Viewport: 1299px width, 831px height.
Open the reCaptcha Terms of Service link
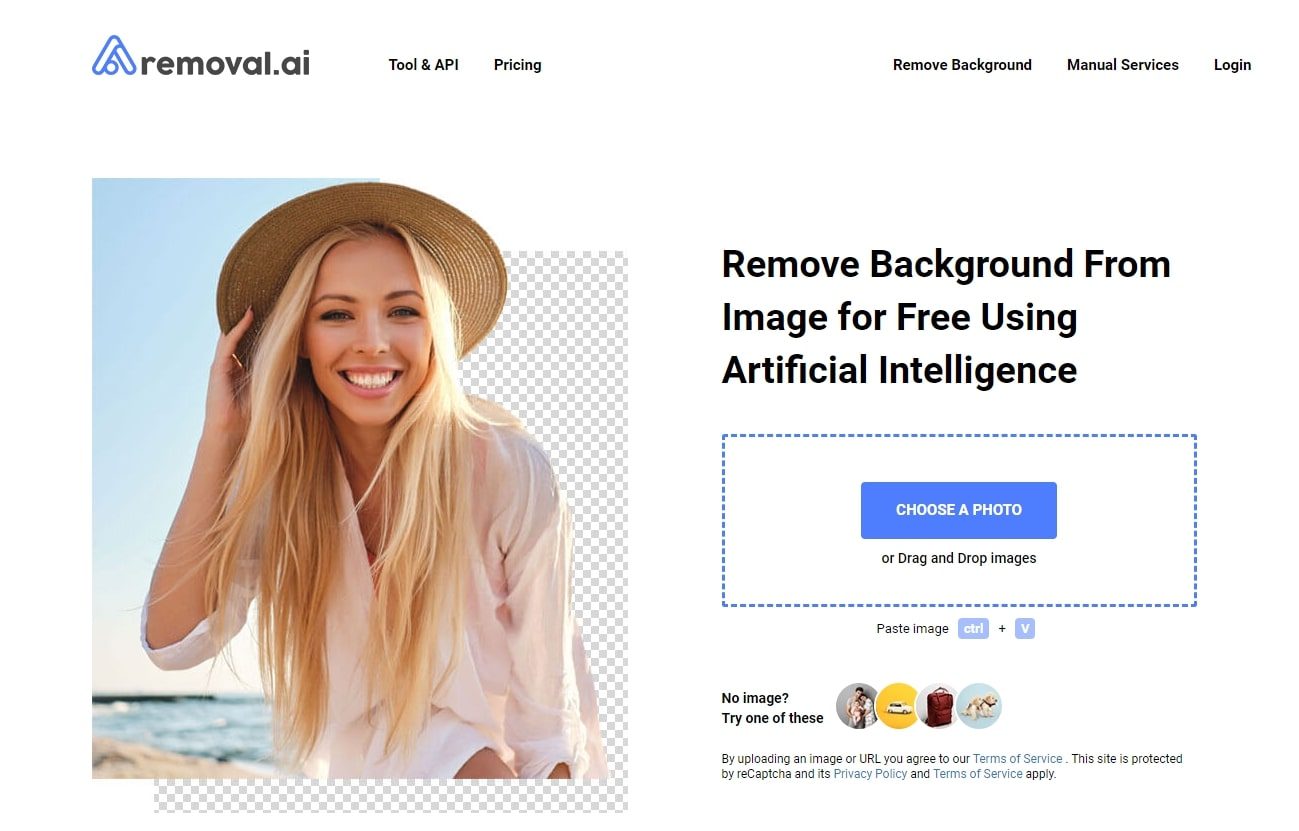(x=978, y=774)
